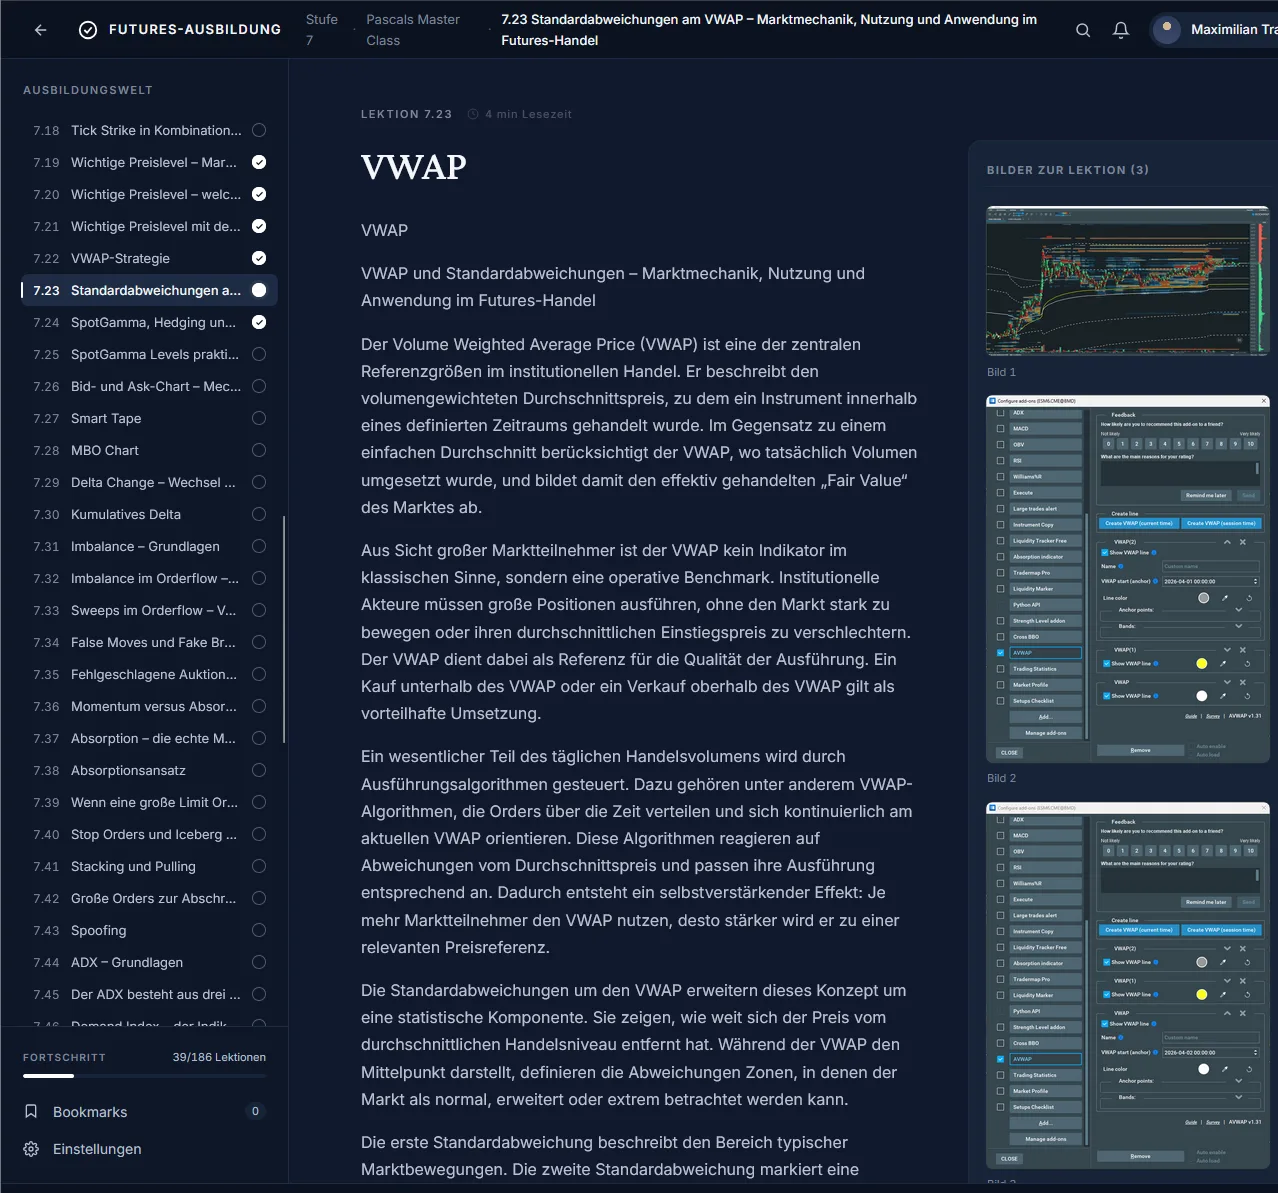Select the Pascals Master Class breadcrumb
The height and width of the screenshot is (1193, 1278).
click(x=413, y=30)
